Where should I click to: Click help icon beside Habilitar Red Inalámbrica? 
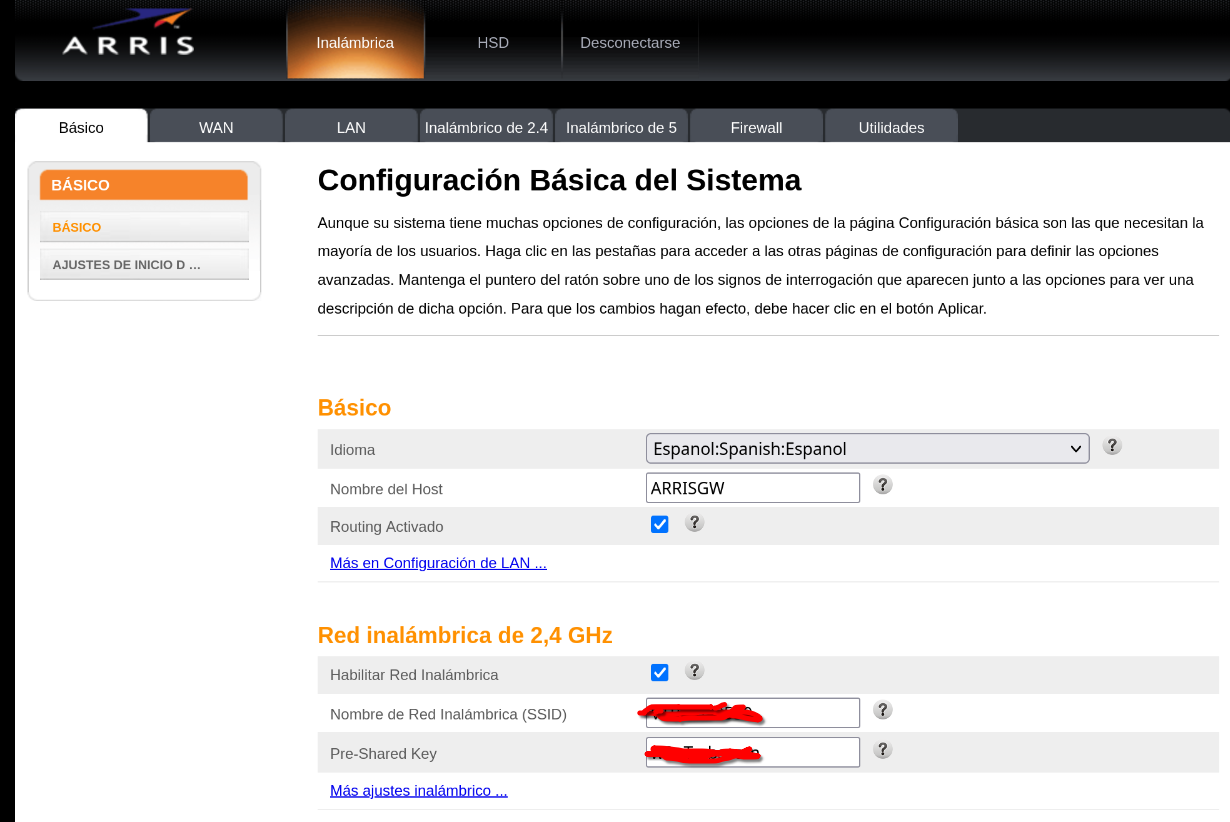point(694,671)
